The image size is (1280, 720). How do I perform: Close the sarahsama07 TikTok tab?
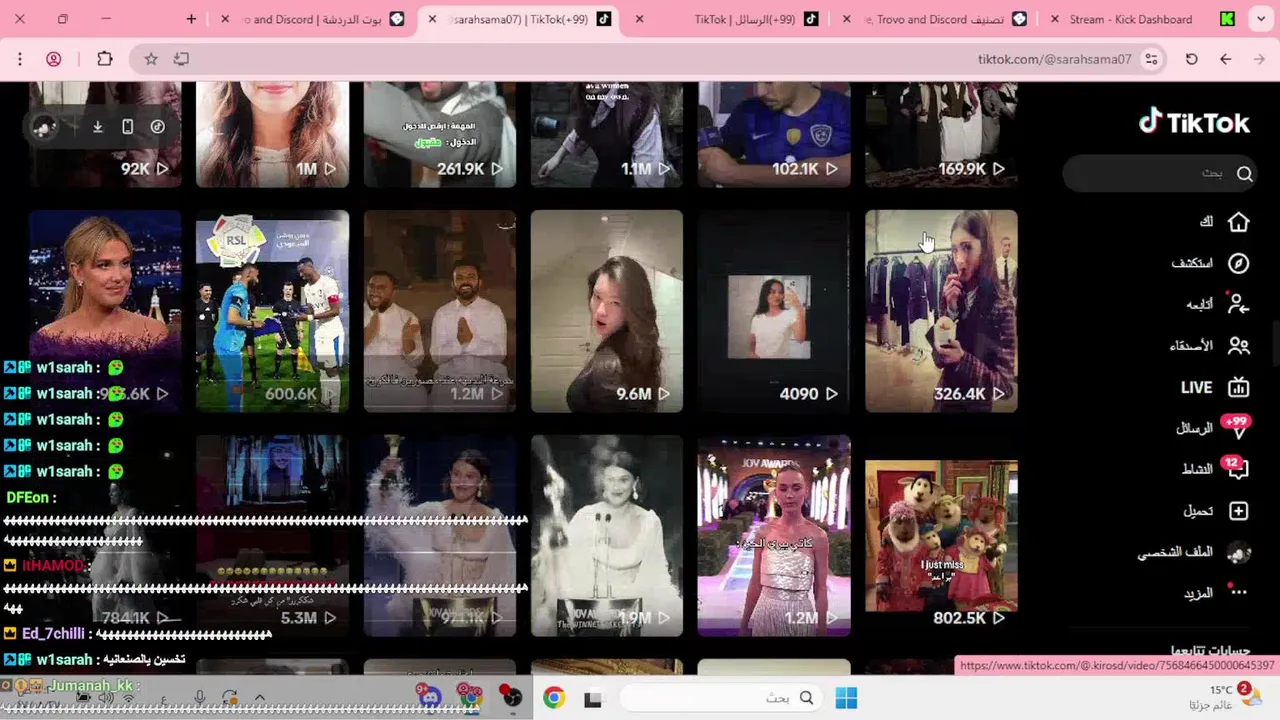(x=432, y=19)
